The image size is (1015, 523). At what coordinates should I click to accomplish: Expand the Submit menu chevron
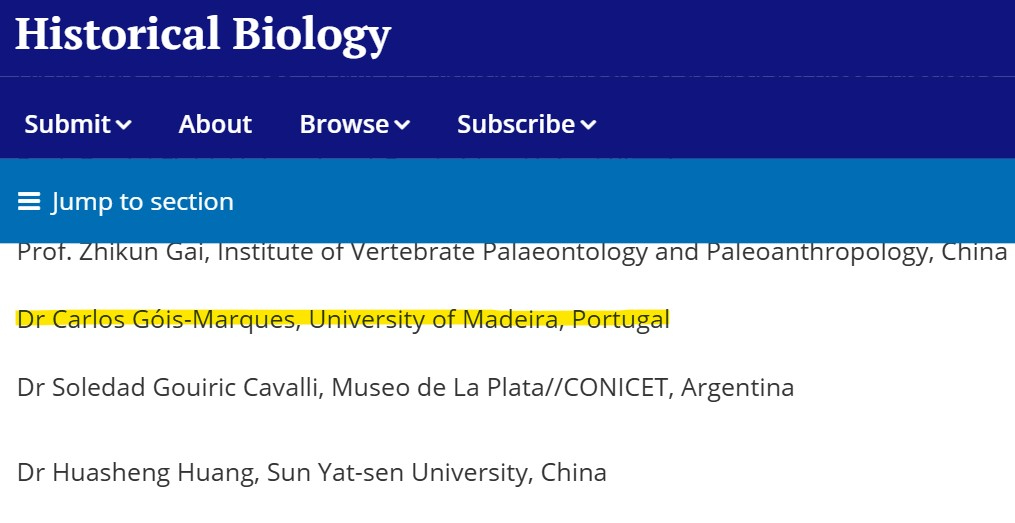124,125
